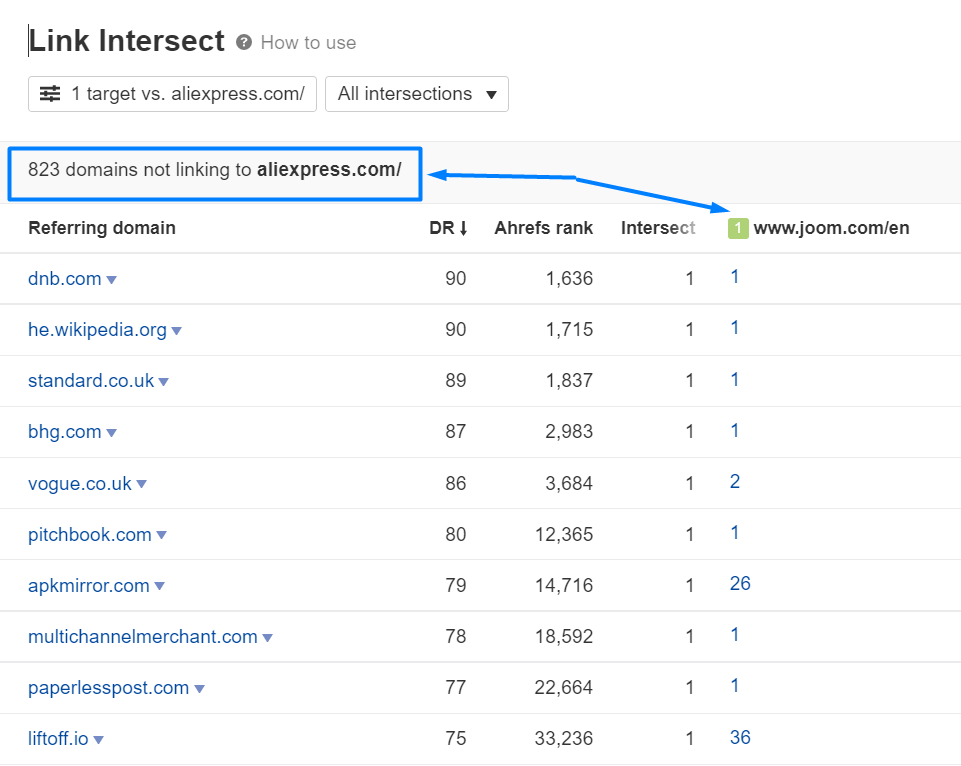The image size is (961, 766).
Task: Click the joom link count 2 for vogue.co.uk
Action: pyautogui.click(x=735, y=482)
